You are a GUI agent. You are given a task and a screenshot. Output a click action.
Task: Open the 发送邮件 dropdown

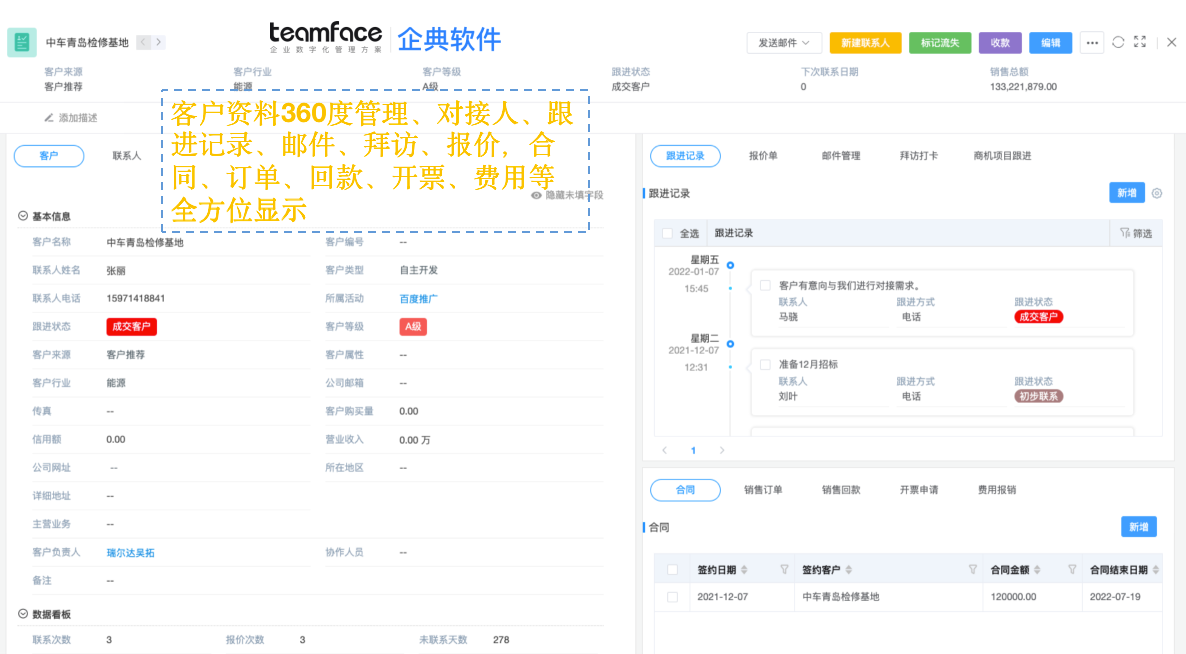784,43
